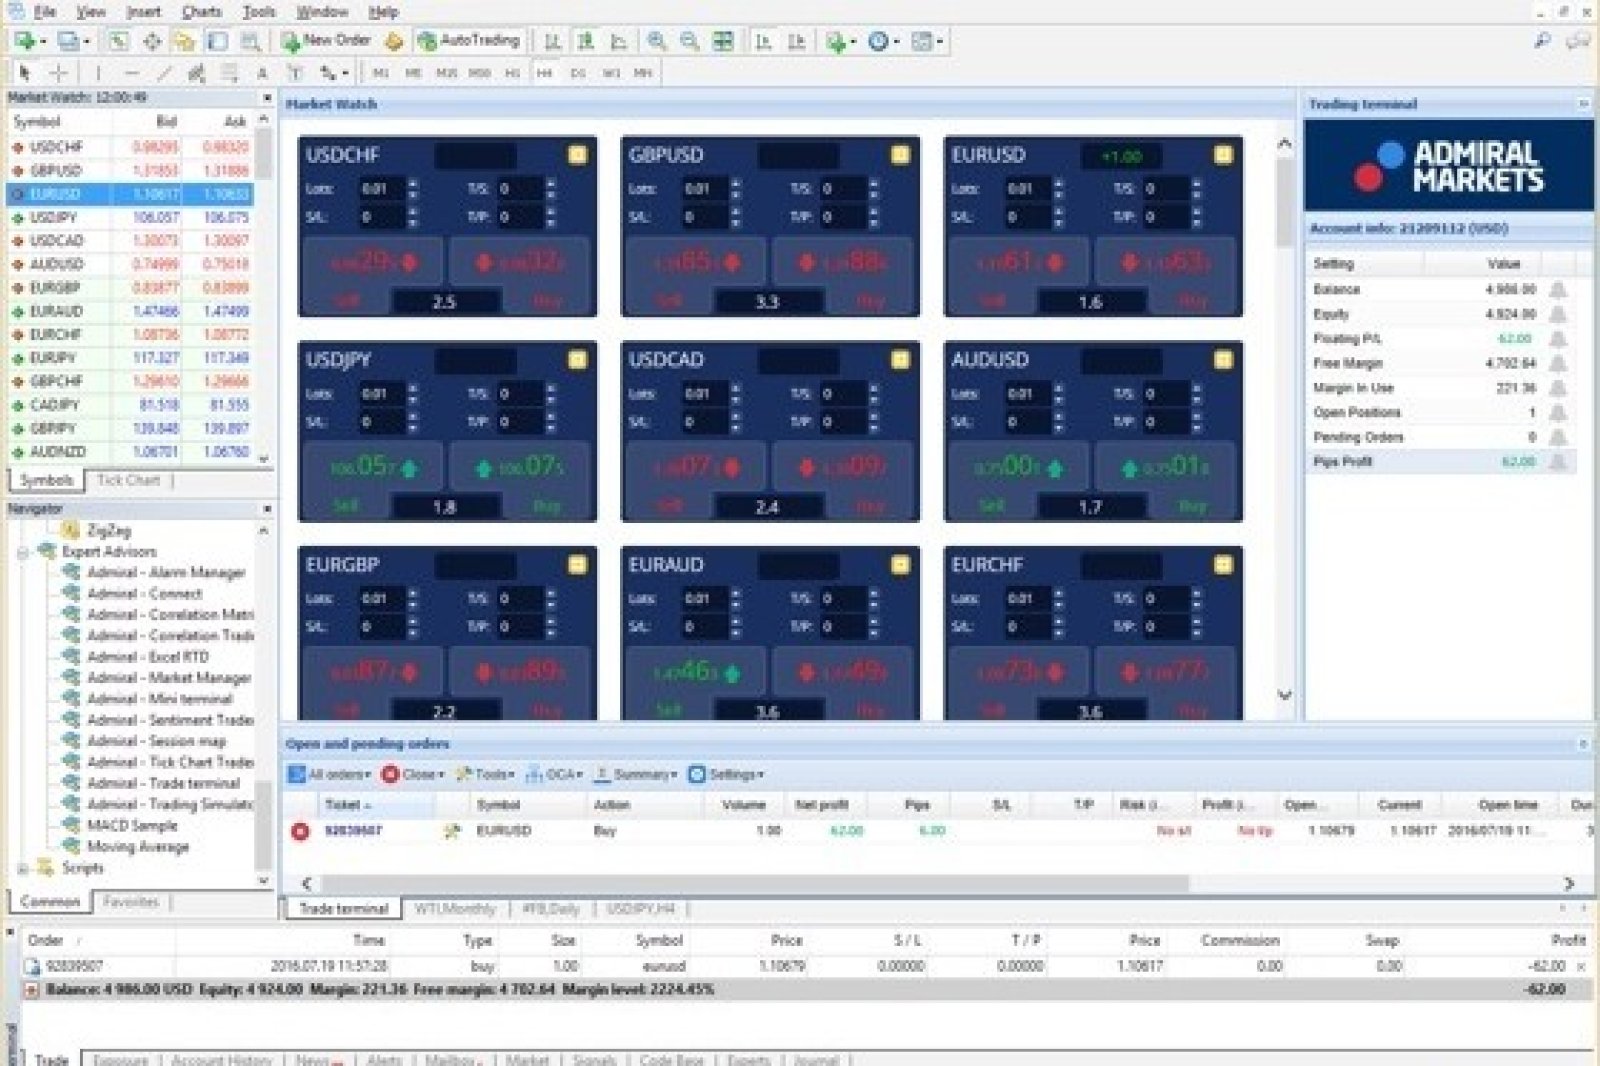This screenshot has height=1066, width=1600.
Task: Click the zoom out magnifier icon
Action: pos(689,41)
